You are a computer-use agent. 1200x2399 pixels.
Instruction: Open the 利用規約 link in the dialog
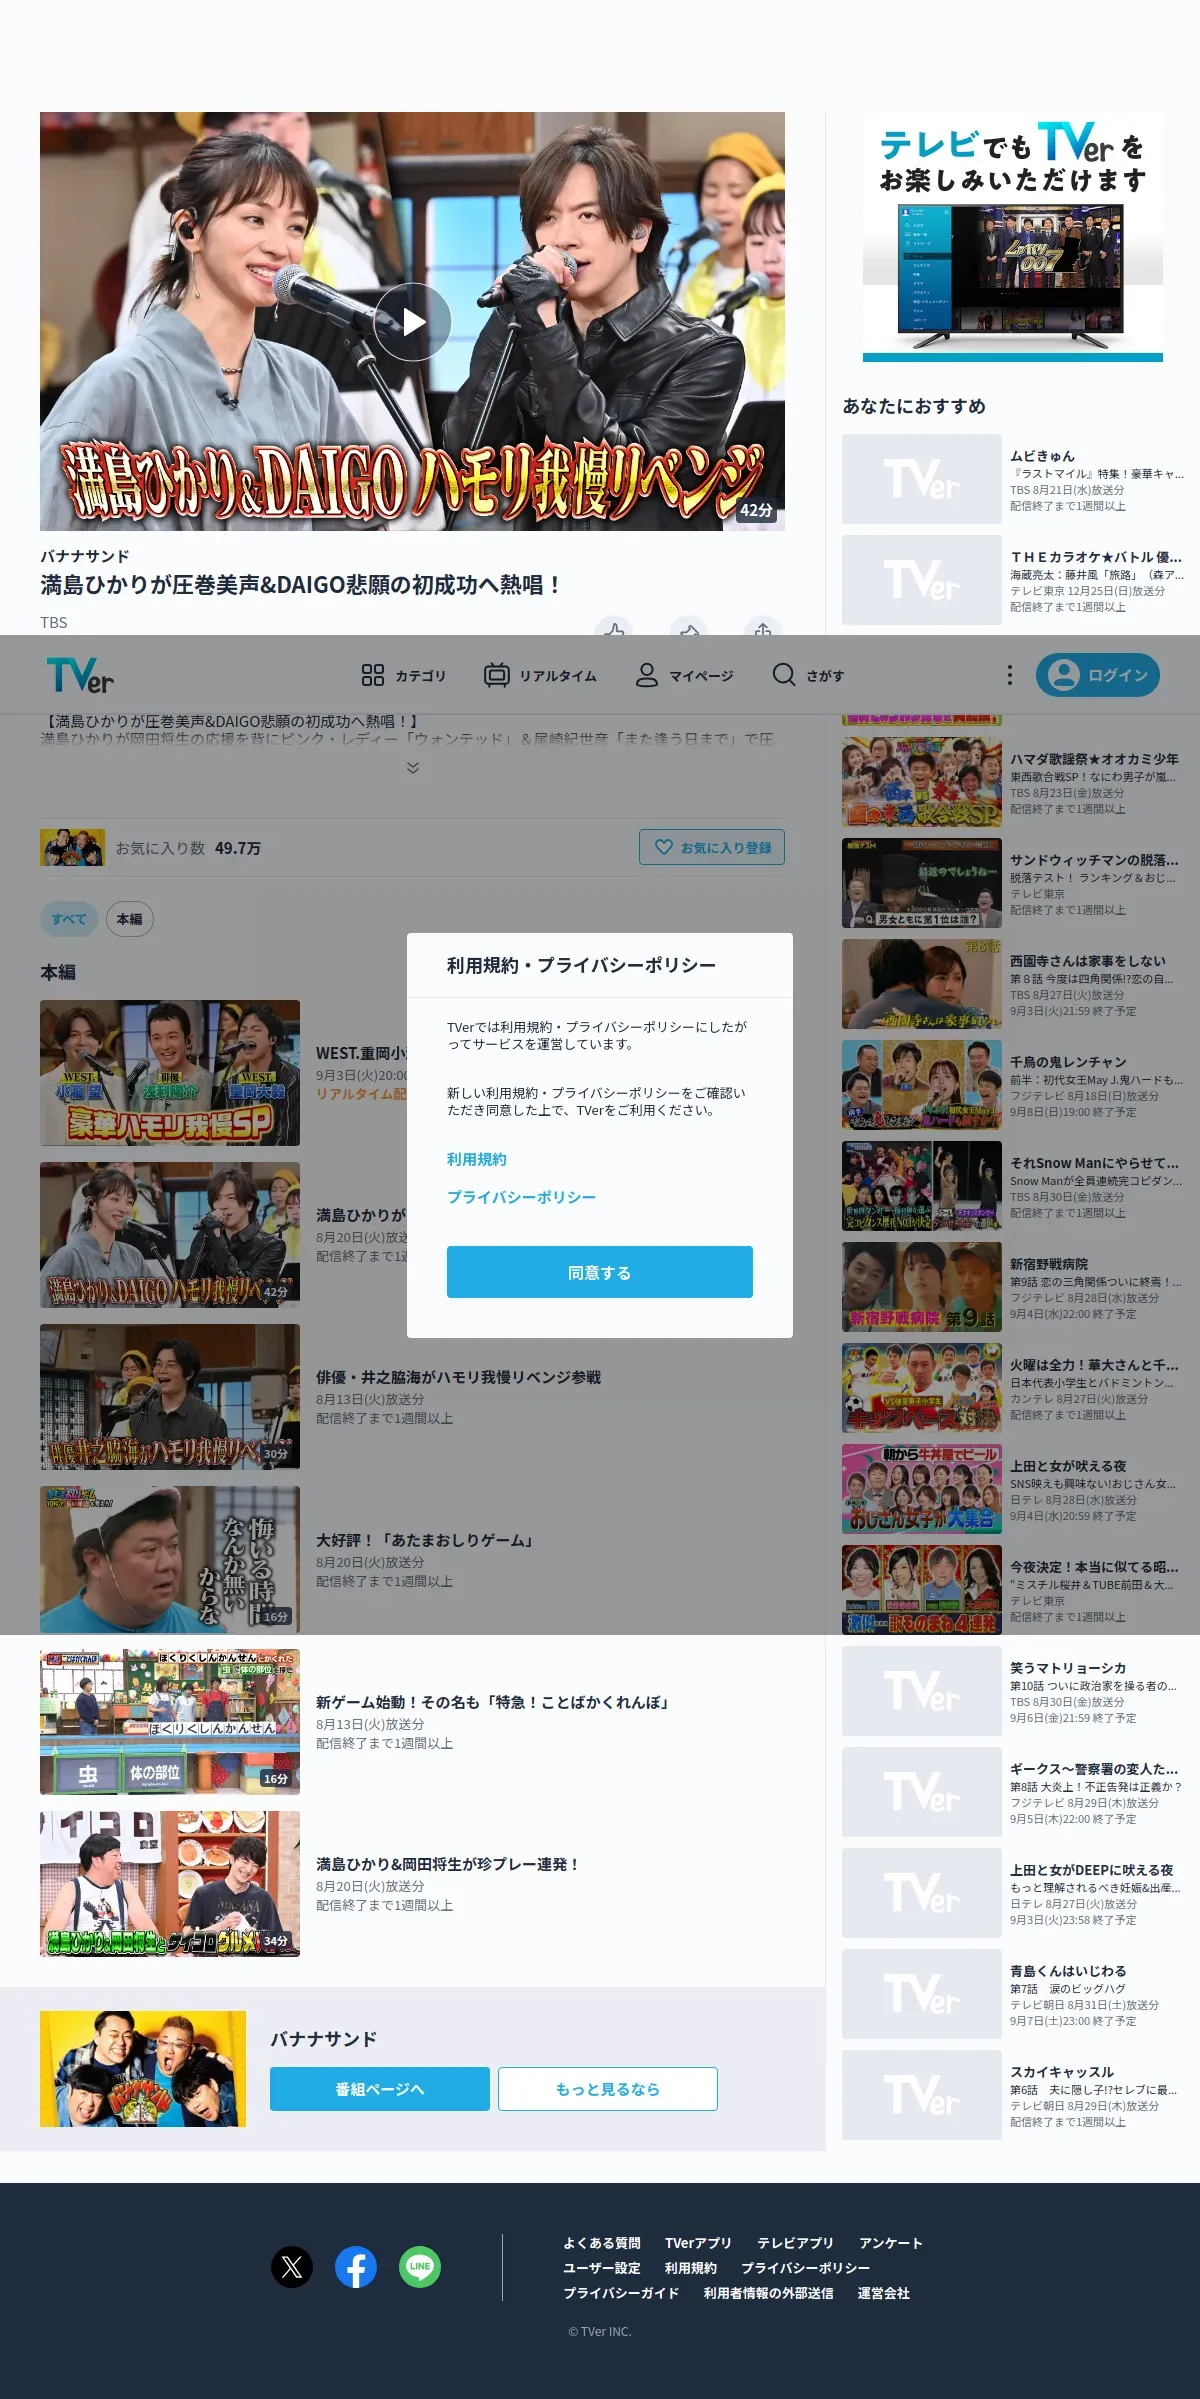[x=477, y=1159]
